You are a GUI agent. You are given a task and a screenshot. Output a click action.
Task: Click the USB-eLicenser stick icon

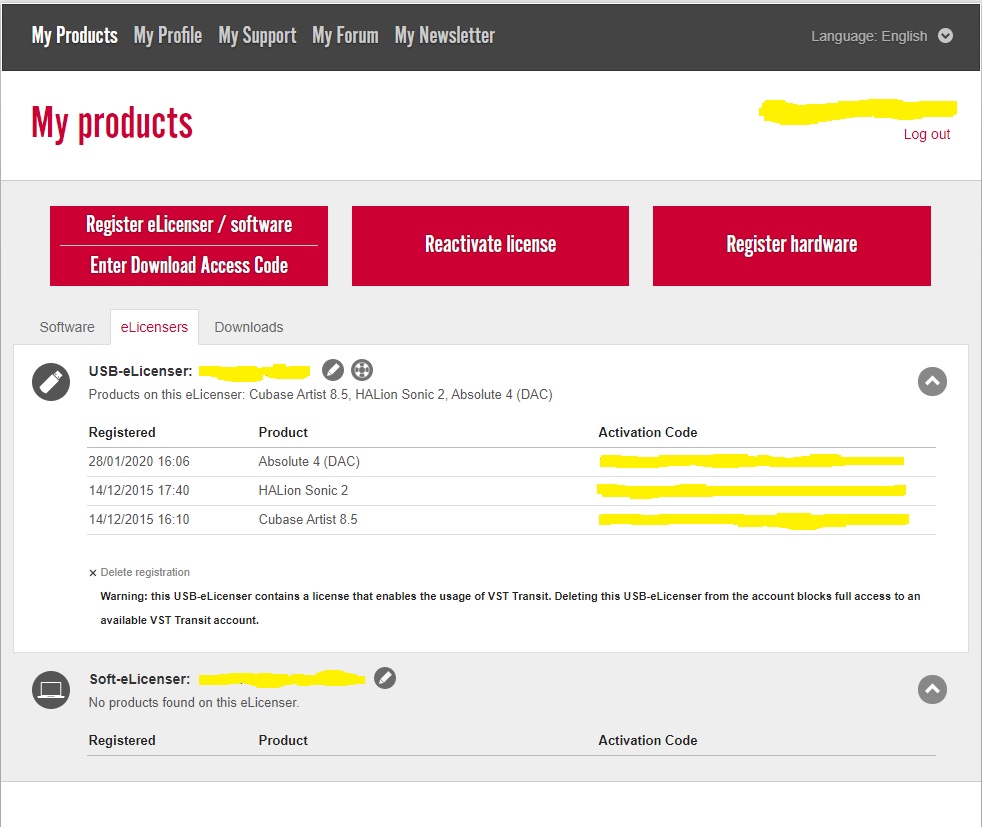click(51, 382)
